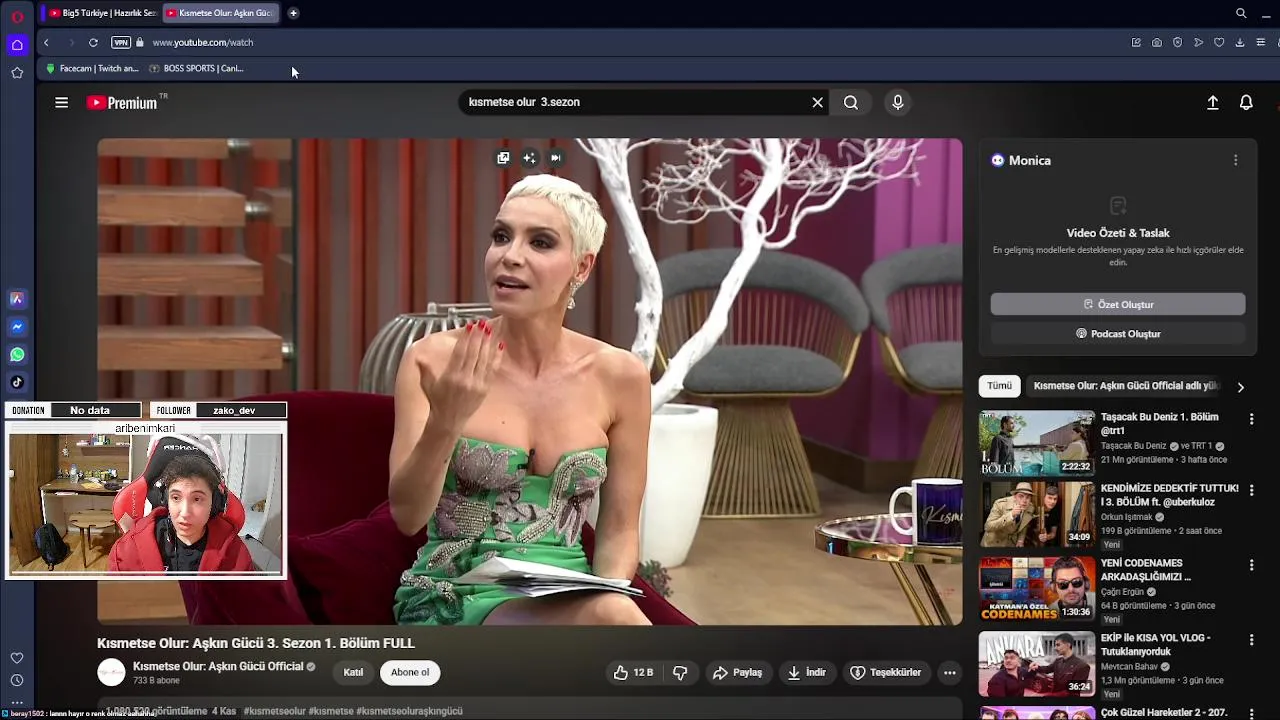Screen dimensions: 1280x720
Task: Toggle the VPN badge in address bar
Action: (x=121, y=43)
